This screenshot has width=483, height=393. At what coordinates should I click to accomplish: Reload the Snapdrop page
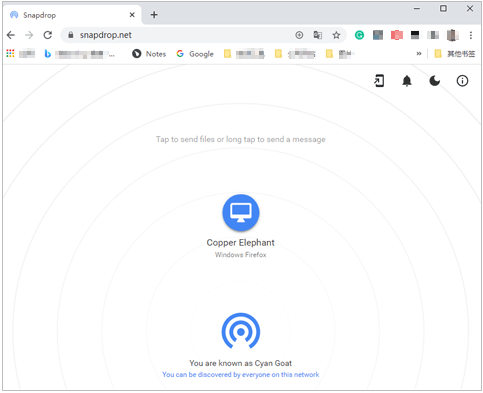[x=48, y=35]
